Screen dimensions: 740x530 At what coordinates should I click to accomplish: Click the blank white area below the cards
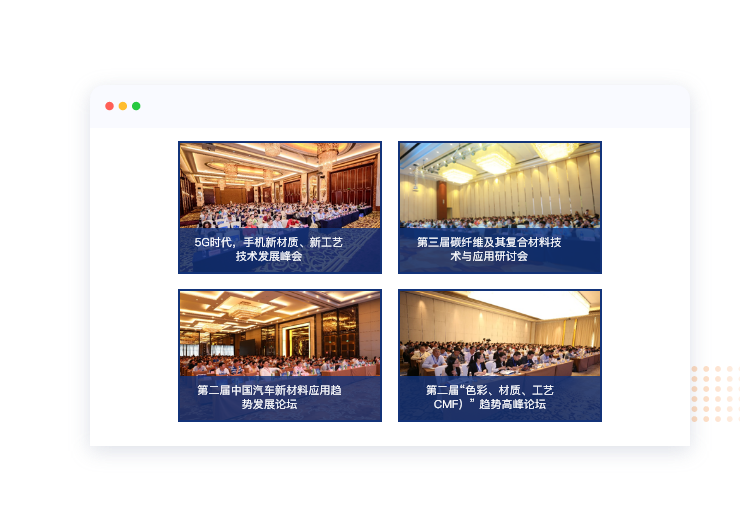pos(390,434)
